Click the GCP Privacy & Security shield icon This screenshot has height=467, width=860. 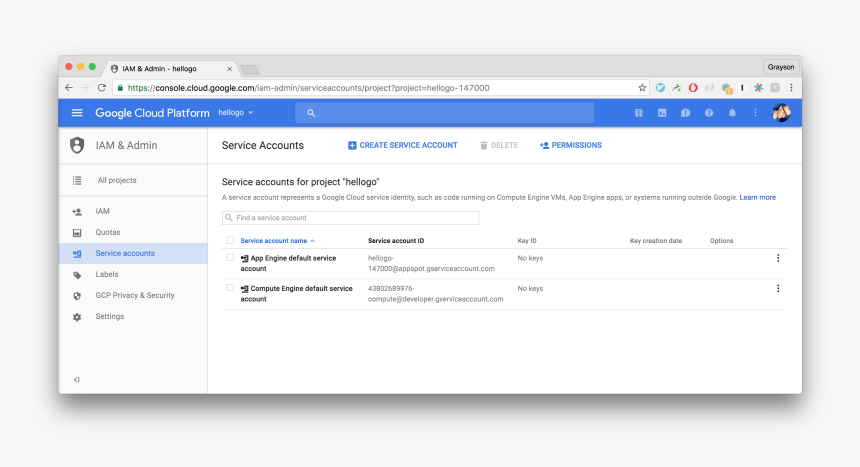click(77, 296)
